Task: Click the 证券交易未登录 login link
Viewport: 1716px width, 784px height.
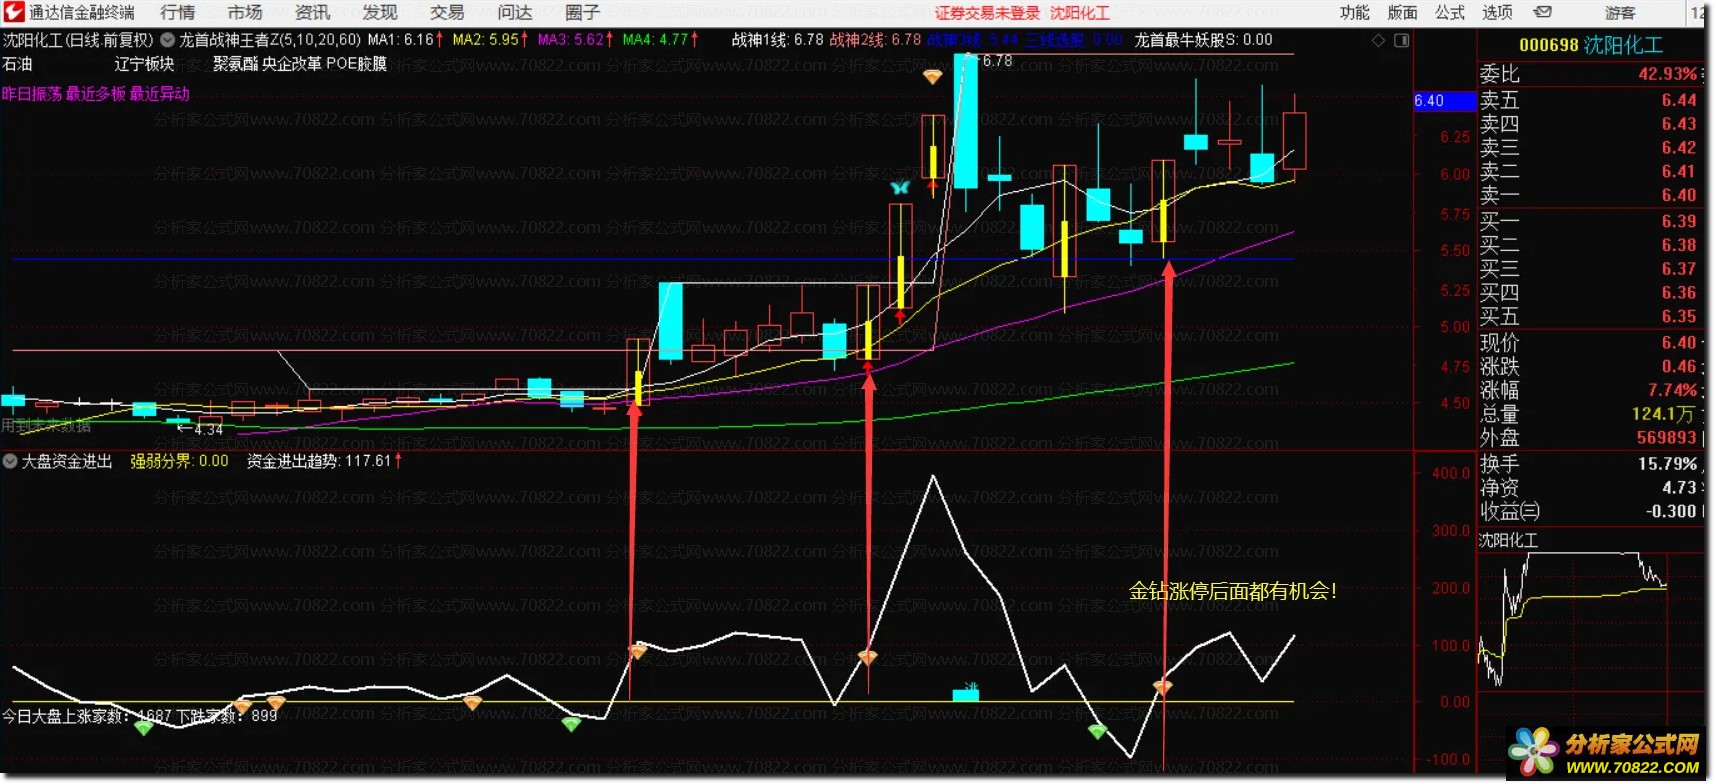Action: (x=987, y=12)
